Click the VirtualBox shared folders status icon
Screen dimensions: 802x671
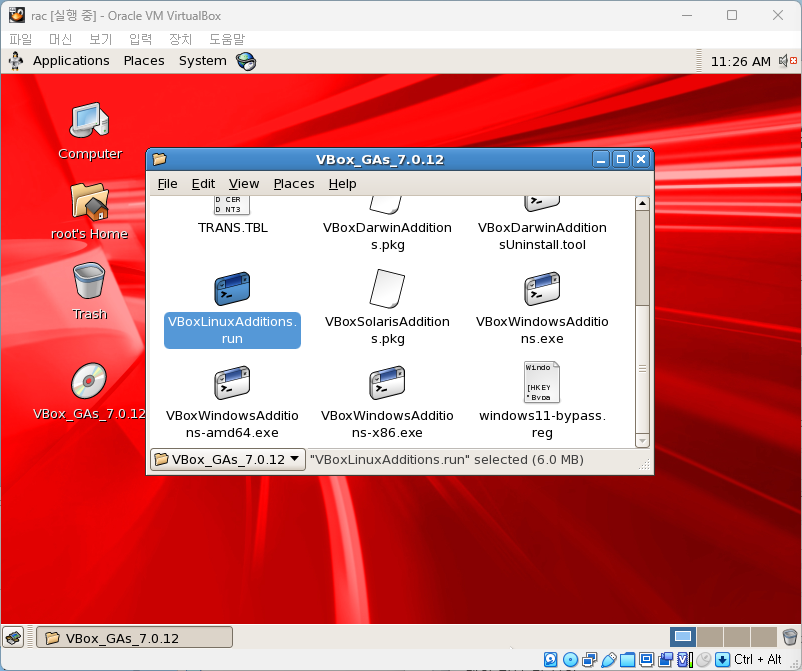pyautogui.click(x=628, y=659)
